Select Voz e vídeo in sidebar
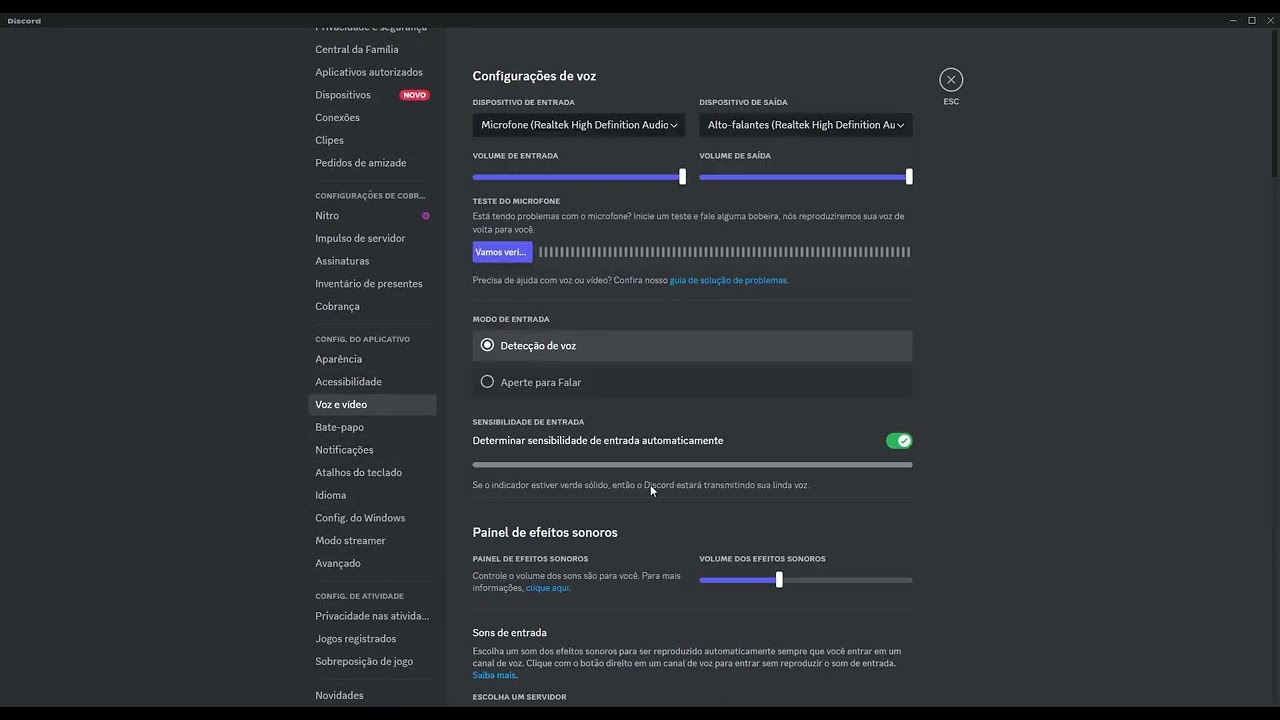 [x=372, y=405]
